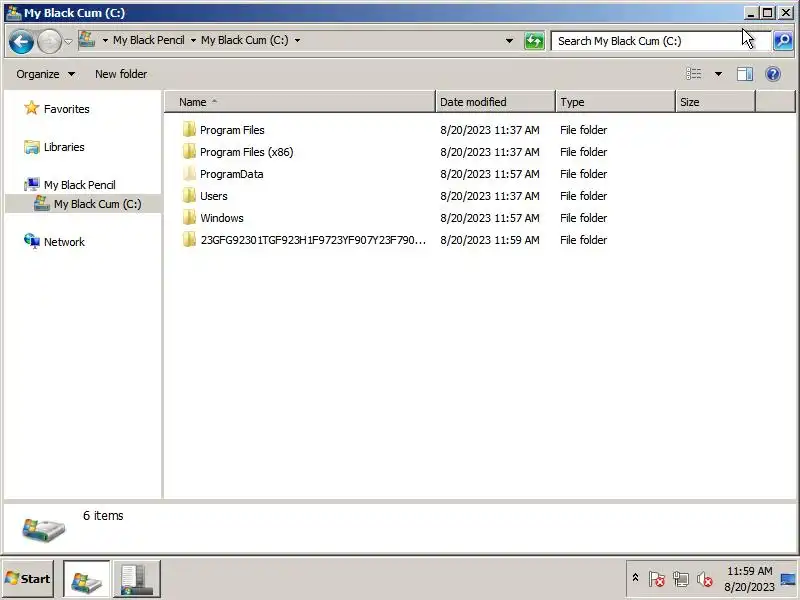Click the C: drive icon in navigation tree
This screenshot has height=600, width=800.
point(42,204)
